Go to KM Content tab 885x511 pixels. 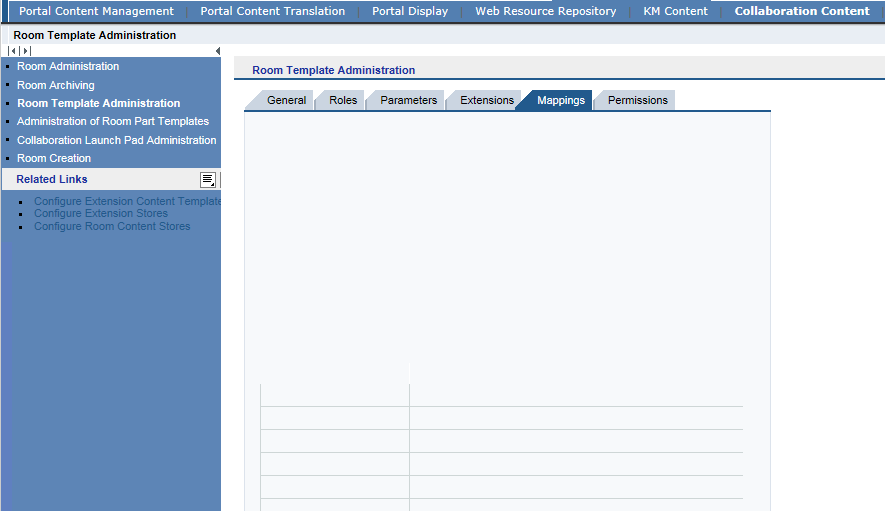click(675, 11)
